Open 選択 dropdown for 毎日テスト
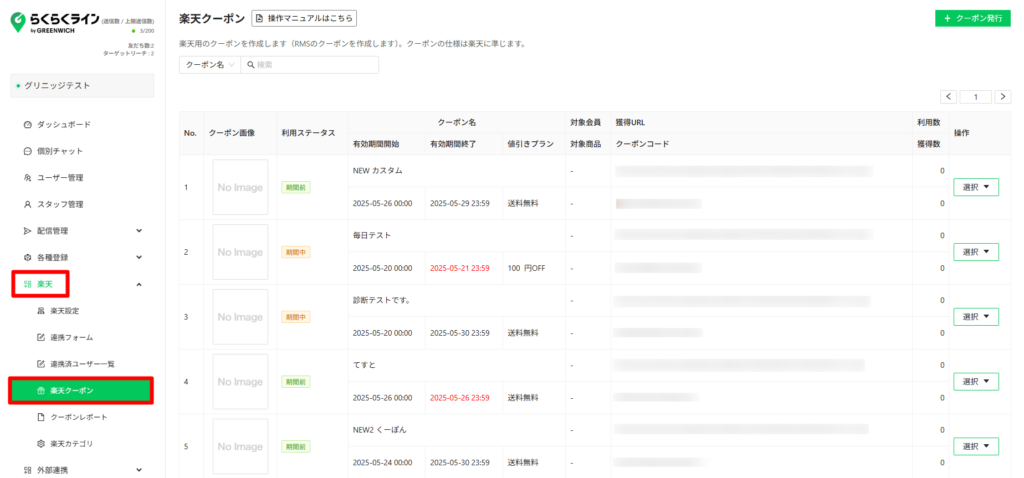Image resolution: width=1024 pixels, height=478 pixels. coord(976,252)
